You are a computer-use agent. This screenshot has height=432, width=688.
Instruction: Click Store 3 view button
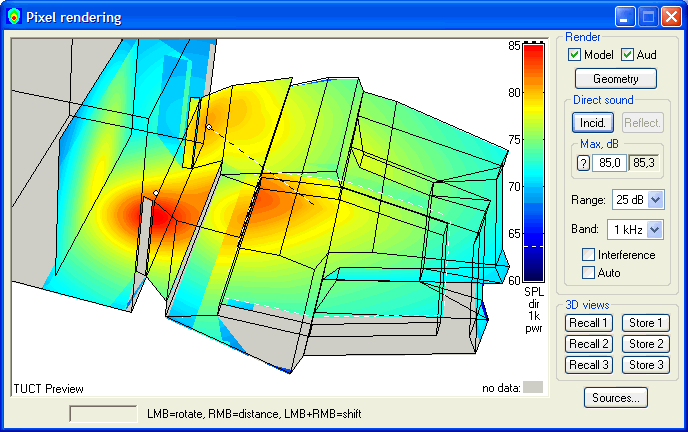tap(646, 365)
